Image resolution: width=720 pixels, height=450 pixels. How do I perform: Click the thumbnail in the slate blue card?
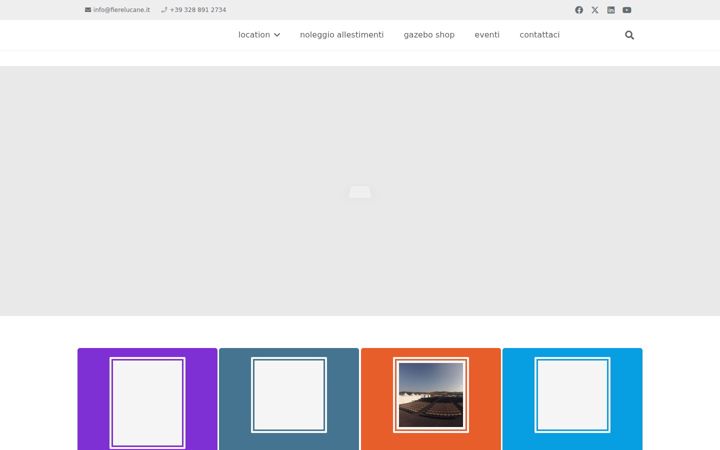289,395
